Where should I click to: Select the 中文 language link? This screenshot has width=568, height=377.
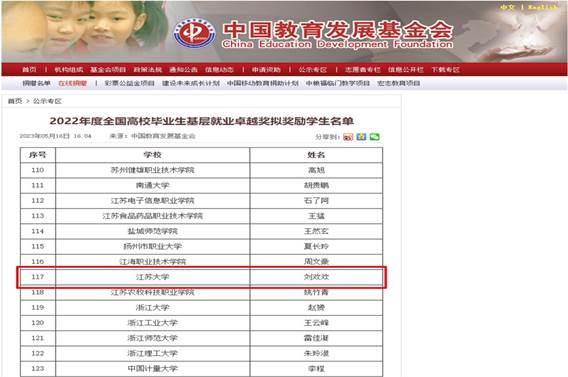pyautogui.click(x=507, y=7)
